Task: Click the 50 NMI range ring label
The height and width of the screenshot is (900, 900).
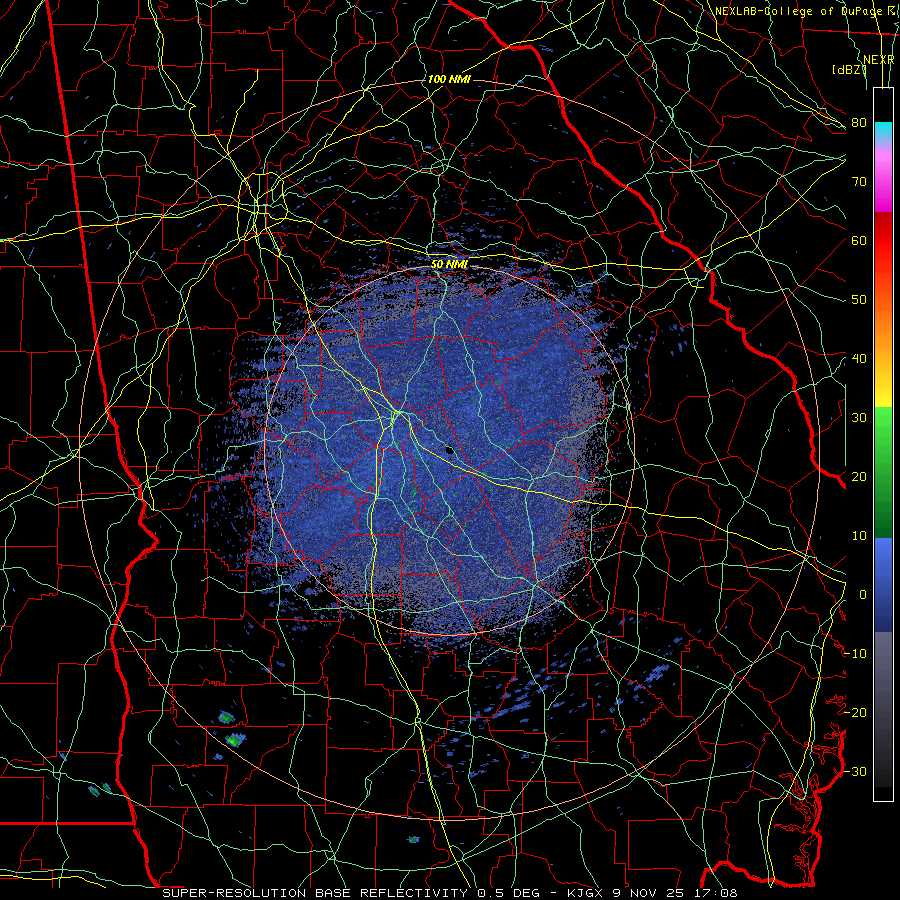Action: [x=449, y=265]
